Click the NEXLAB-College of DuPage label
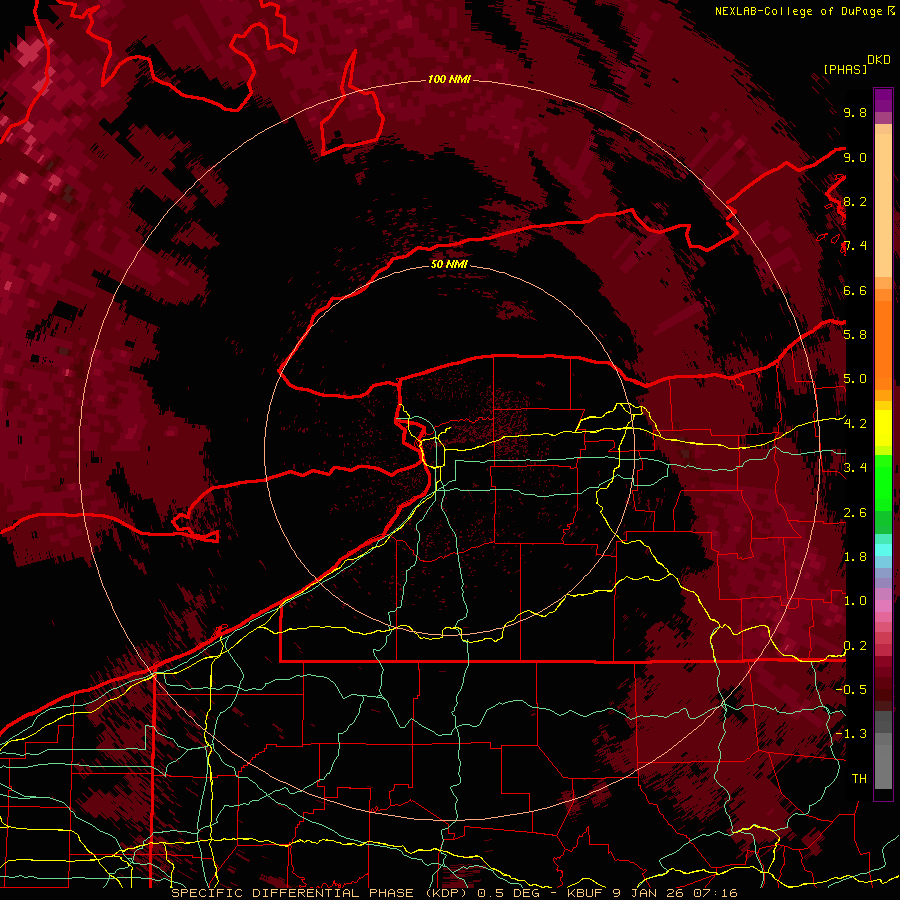Viewport: 900px width, 900px height. (x=798, y=11)
